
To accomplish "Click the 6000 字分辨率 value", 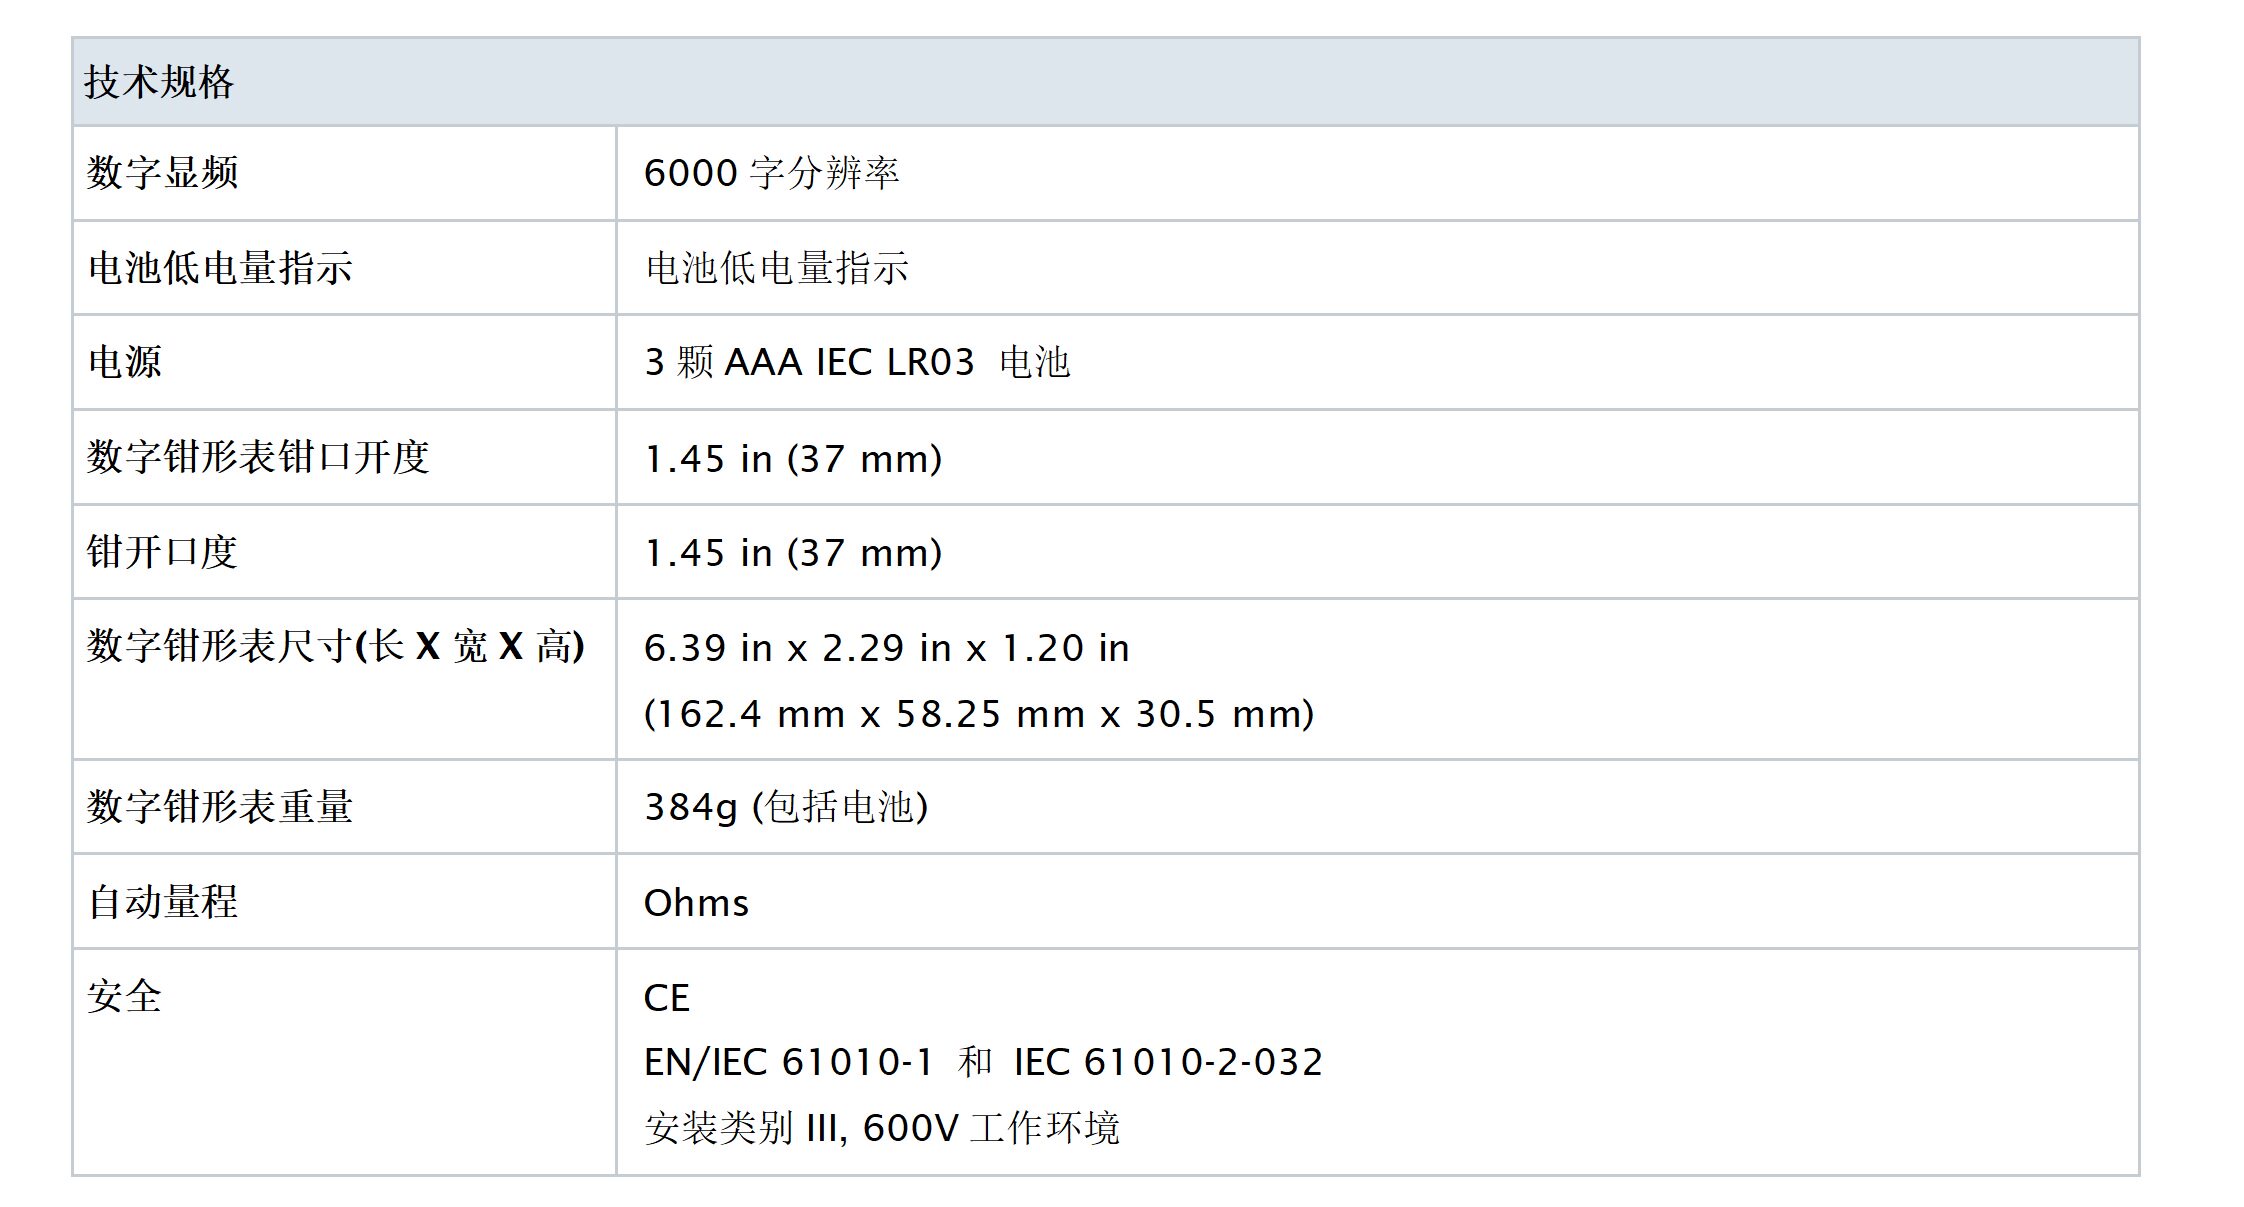I will click(771, 173).
